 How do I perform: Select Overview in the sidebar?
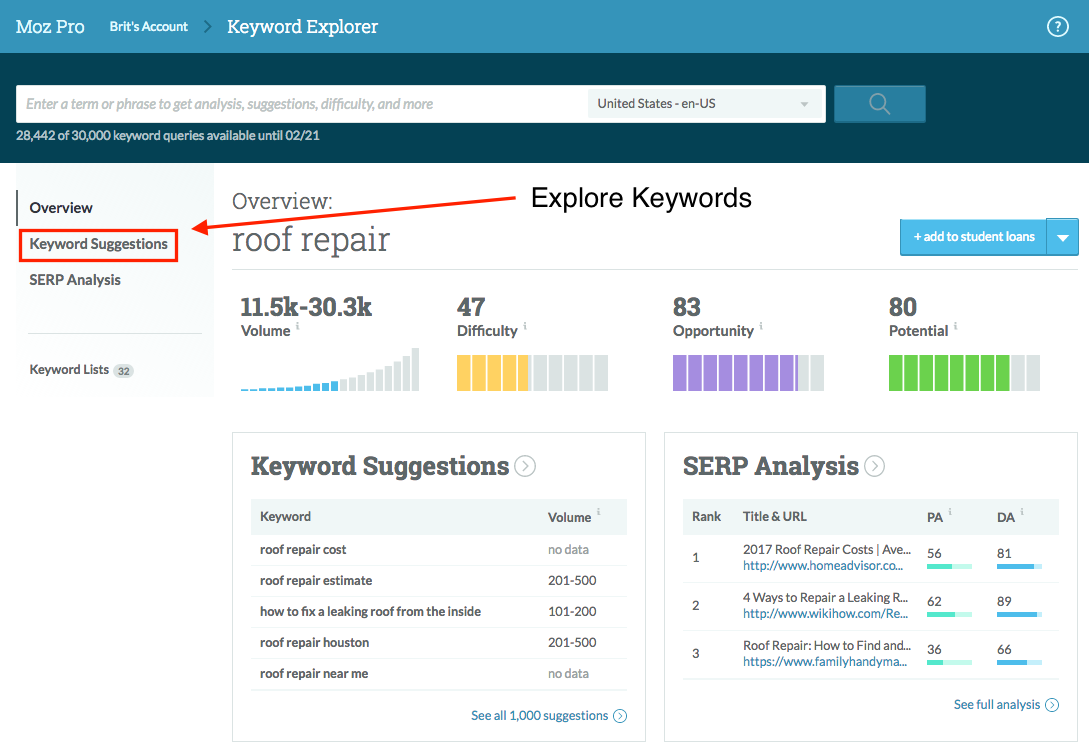61,208
